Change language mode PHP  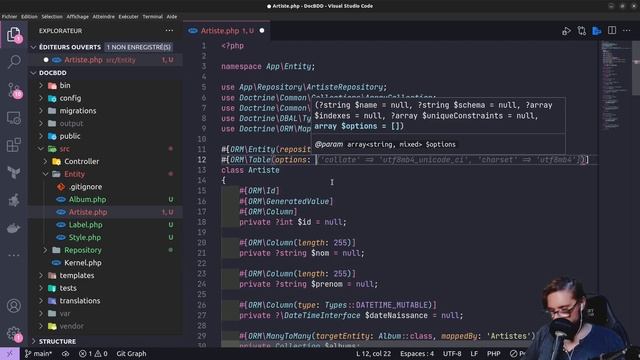coord(493,353)
